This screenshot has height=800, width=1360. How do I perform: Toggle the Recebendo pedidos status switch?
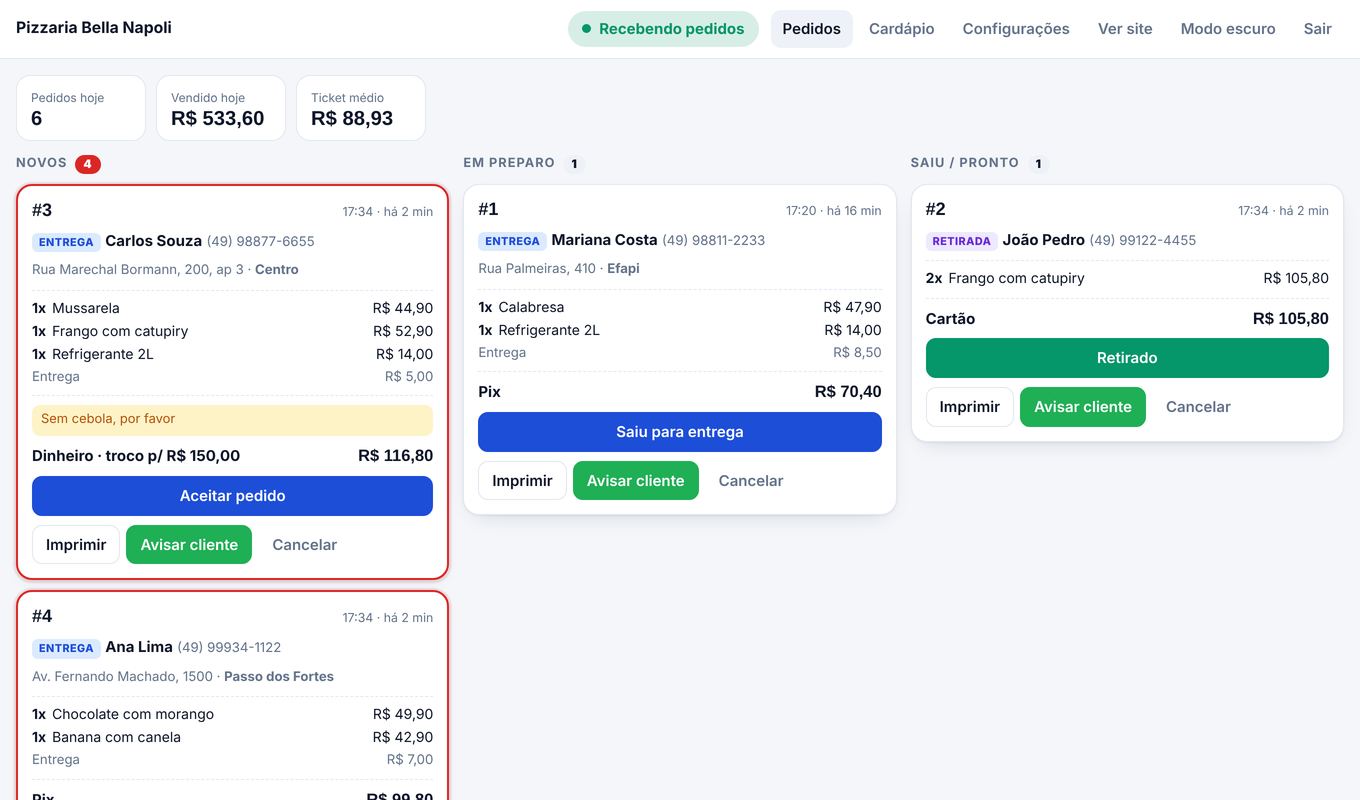click(x=663, y=29)
